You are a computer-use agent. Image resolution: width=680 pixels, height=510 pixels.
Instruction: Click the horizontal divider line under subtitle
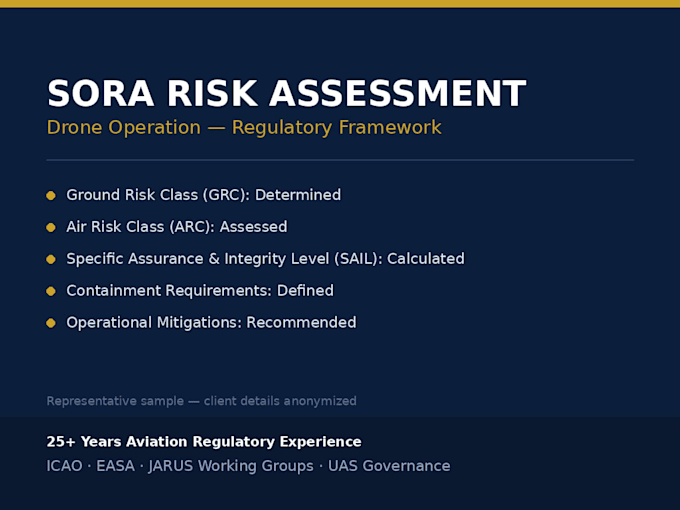point(340,160)
